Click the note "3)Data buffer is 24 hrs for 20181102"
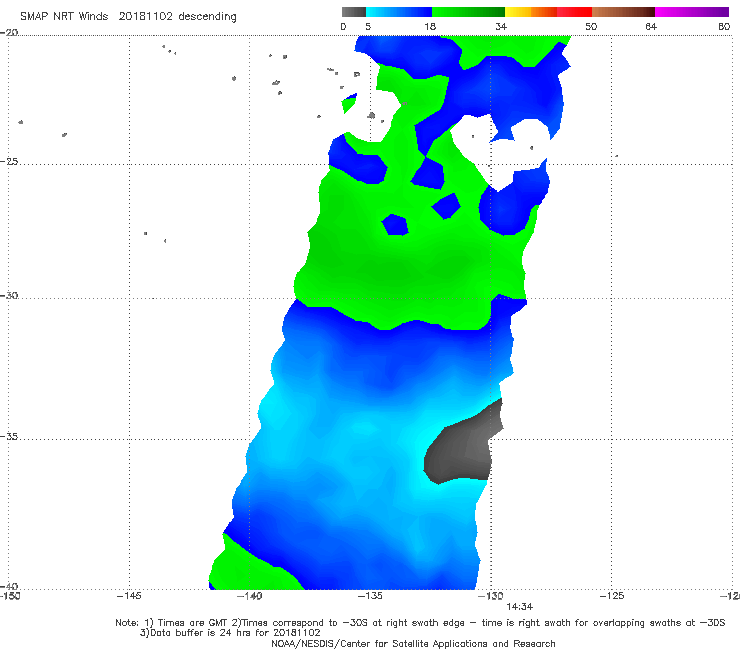The width and height of the screenshot is (740, 650). [x=230, y=633]
